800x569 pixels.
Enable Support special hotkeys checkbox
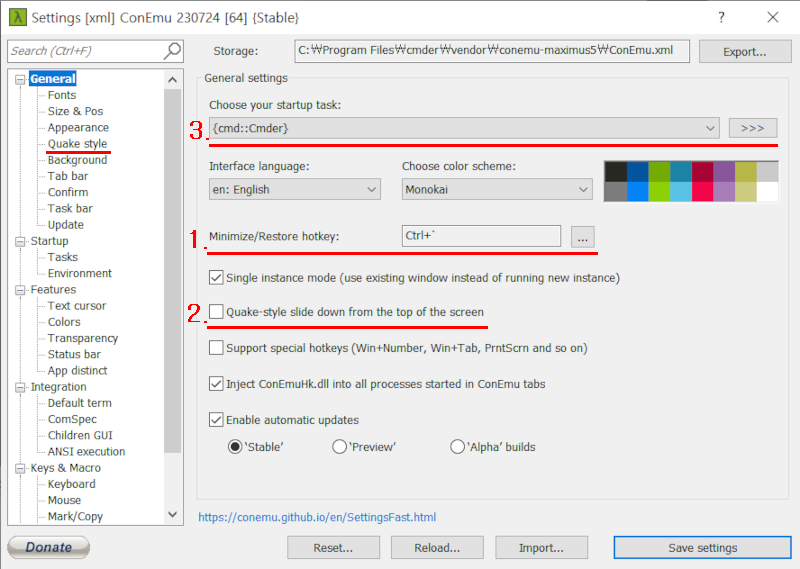click(x=216, y=348)
